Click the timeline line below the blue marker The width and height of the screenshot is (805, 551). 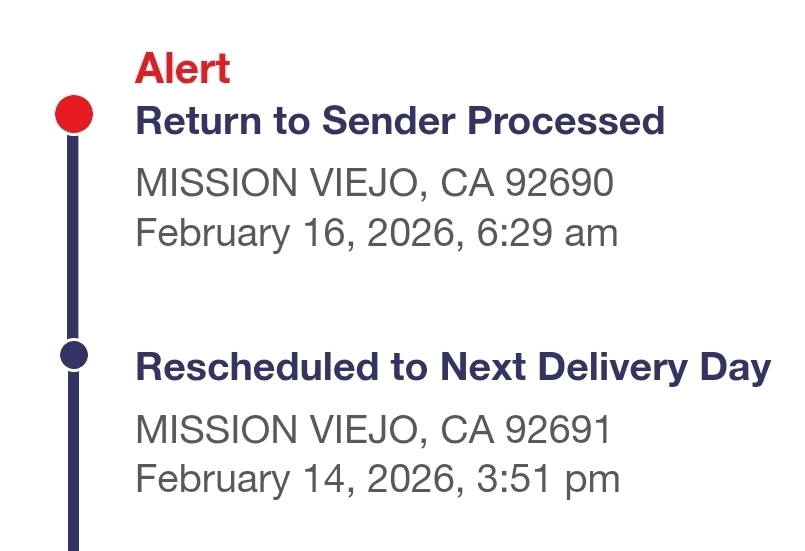pos(73,460)
